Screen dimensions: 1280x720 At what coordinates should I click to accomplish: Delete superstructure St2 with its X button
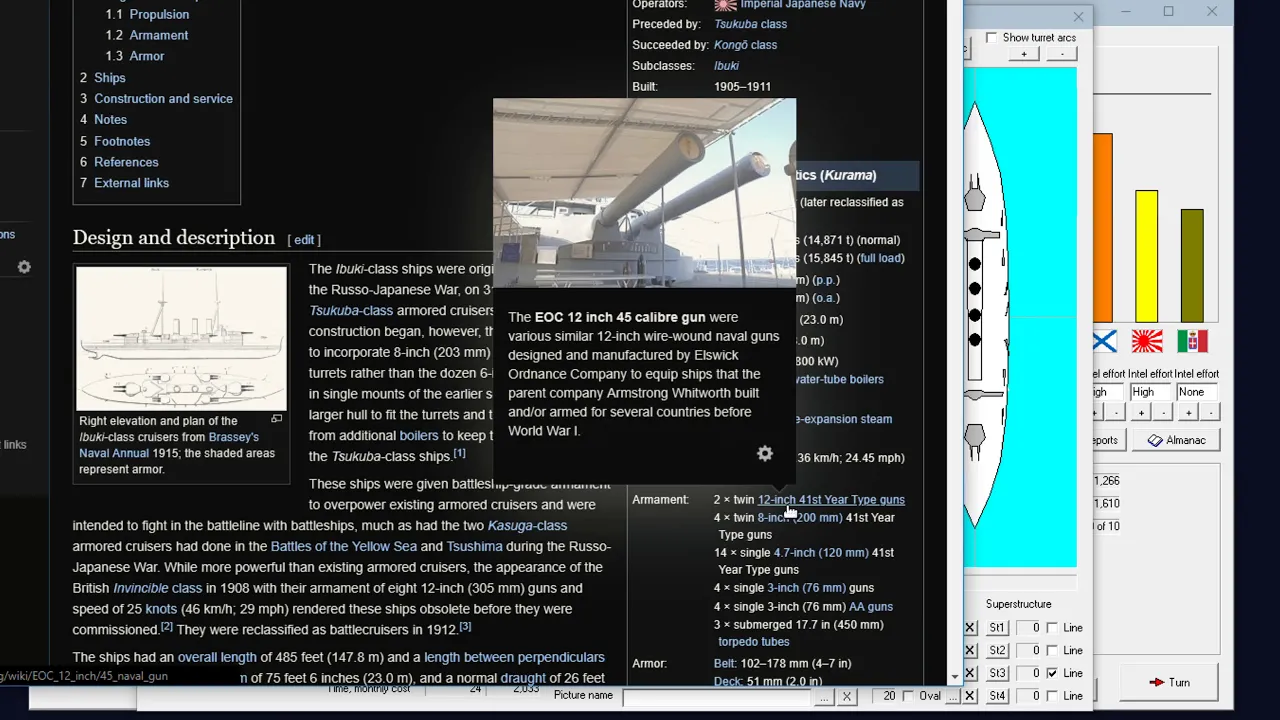tap(970, 650)
